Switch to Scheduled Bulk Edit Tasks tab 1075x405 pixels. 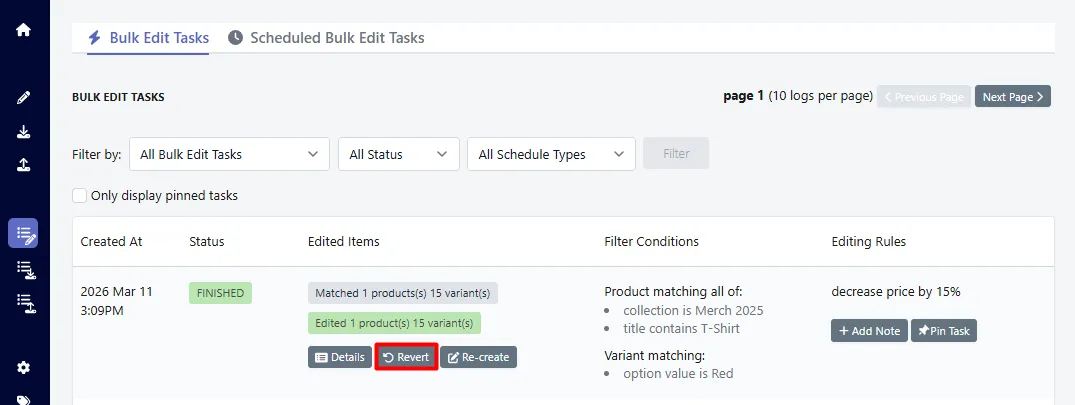(326, 38)
